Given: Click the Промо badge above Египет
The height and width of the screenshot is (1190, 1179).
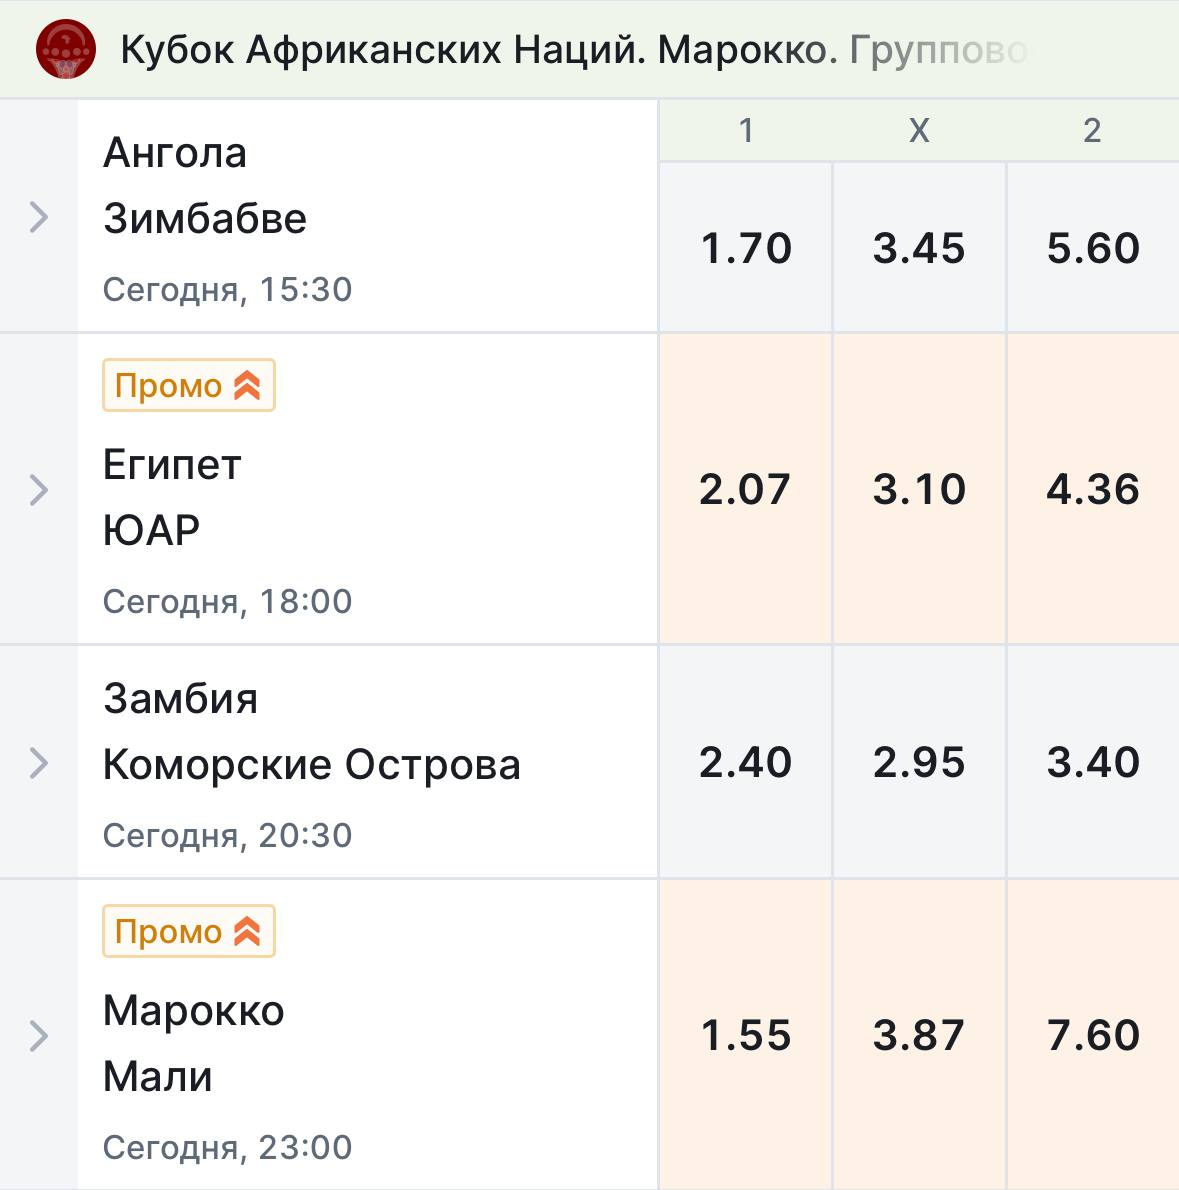Looking at the screenshot, I should 188,386.
